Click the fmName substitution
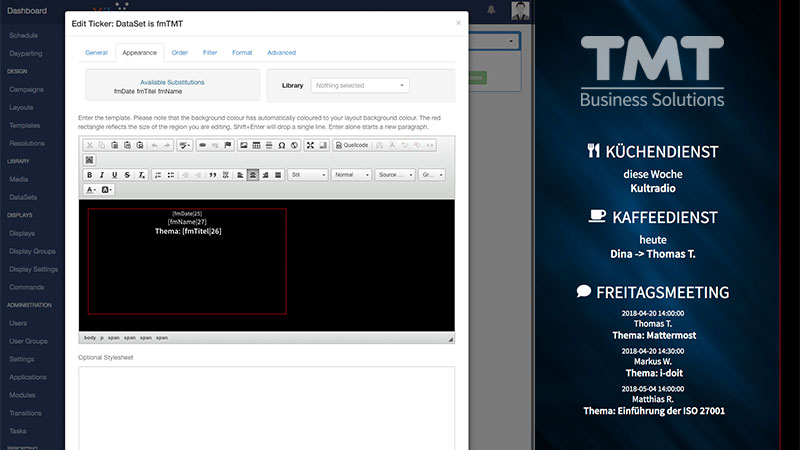This screenshot has width=800, height=450. pyautogui.click(x=170, y=91)
